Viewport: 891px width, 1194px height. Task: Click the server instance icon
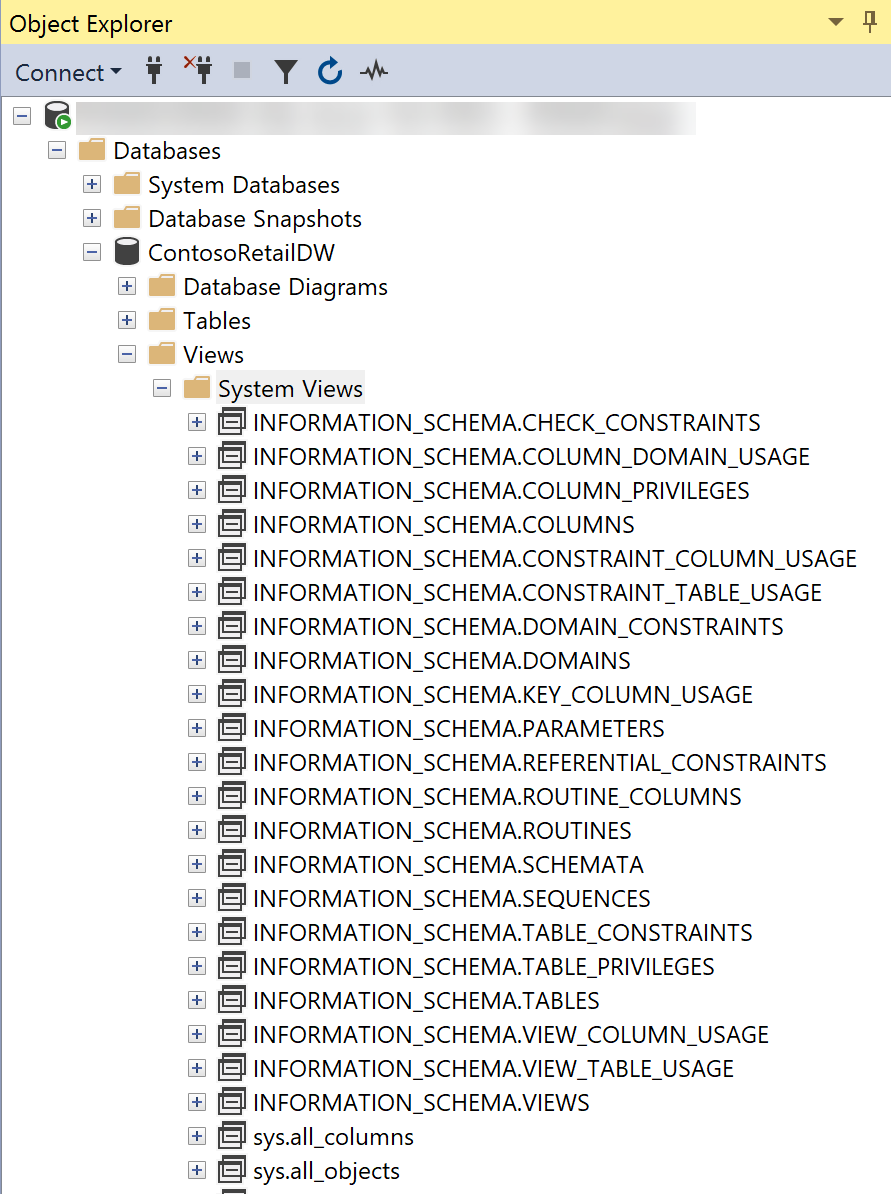[x=57, y=116]
